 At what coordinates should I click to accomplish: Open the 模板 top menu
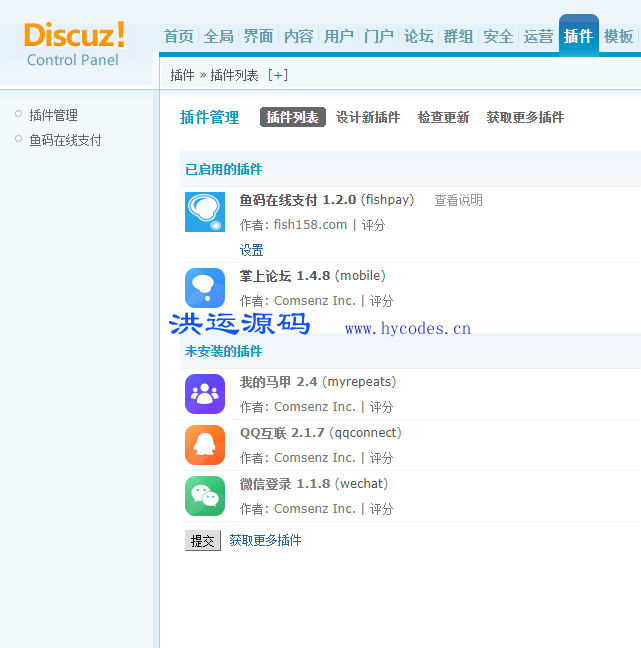point(618,36)
